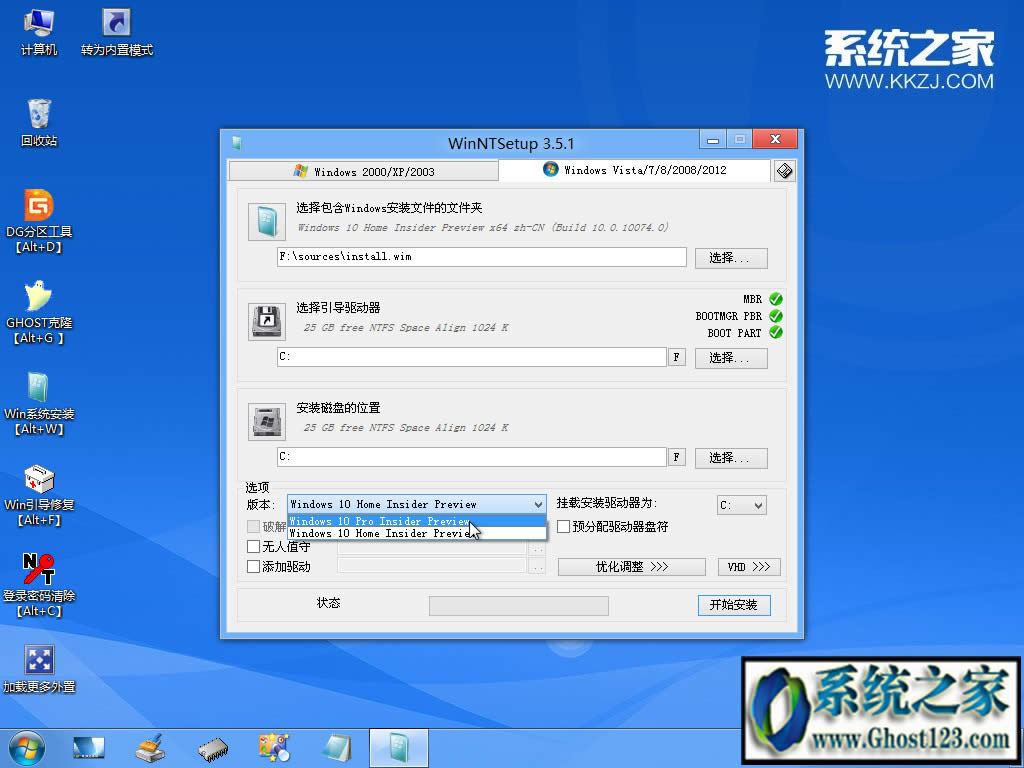Launch GHOST克隆 desktop icon

(39, 312)
